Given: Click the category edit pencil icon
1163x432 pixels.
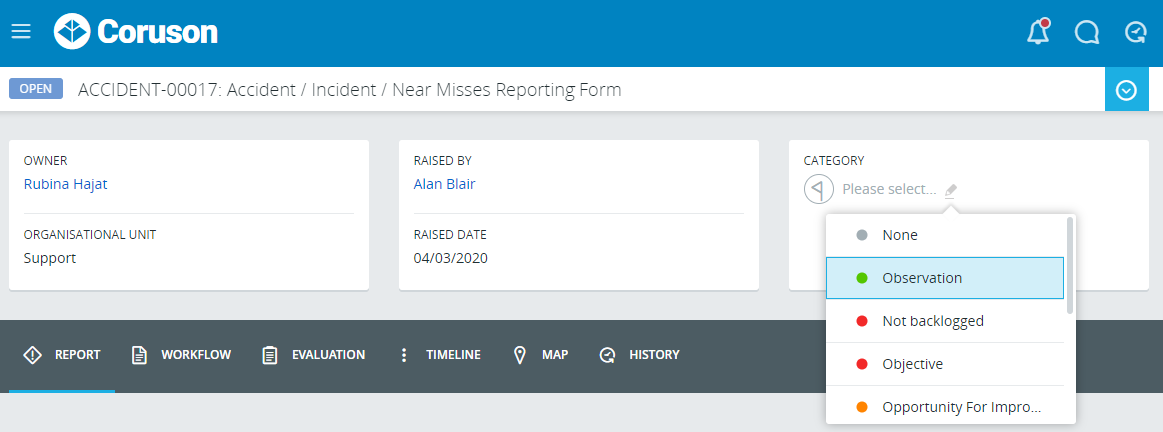Looking at the screenshot, I should point(951,190).
